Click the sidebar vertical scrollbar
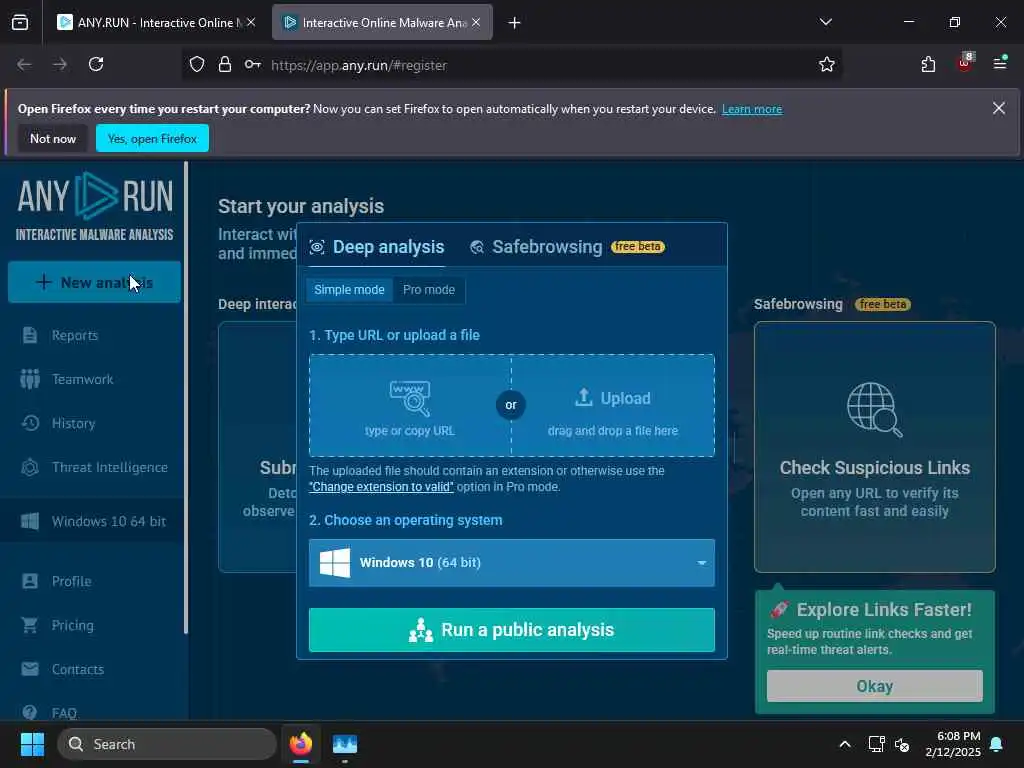 tap(186, 398)
